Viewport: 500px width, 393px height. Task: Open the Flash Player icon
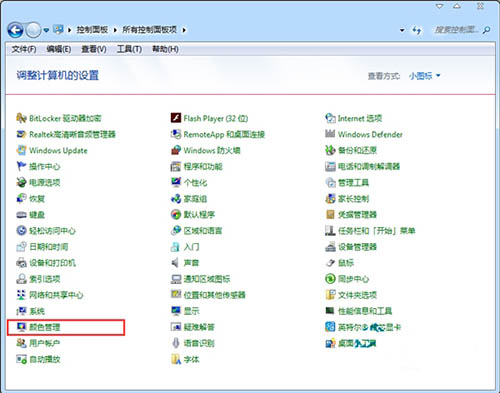point(176,118)
